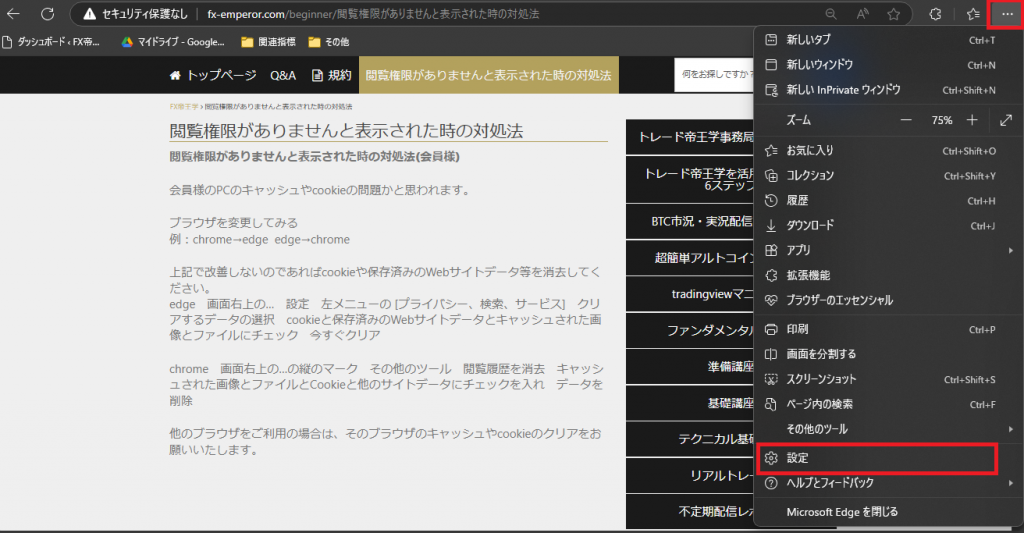The height and width of the screenshot is (533, 1024).
Task: Open トレード帝王学事務局 sidebar button
Action: tap(690, 137)
